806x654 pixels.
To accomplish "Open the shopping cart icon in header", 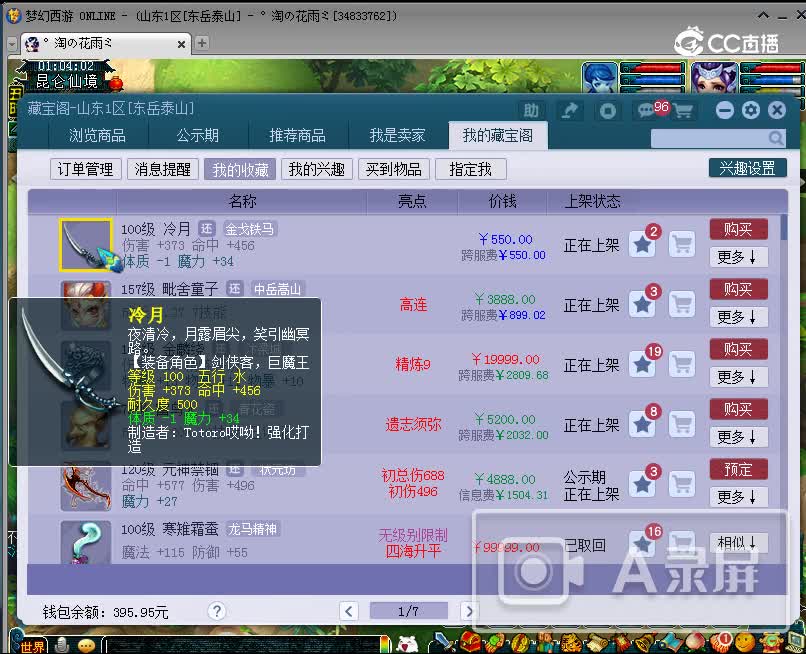I will point(683,110).
